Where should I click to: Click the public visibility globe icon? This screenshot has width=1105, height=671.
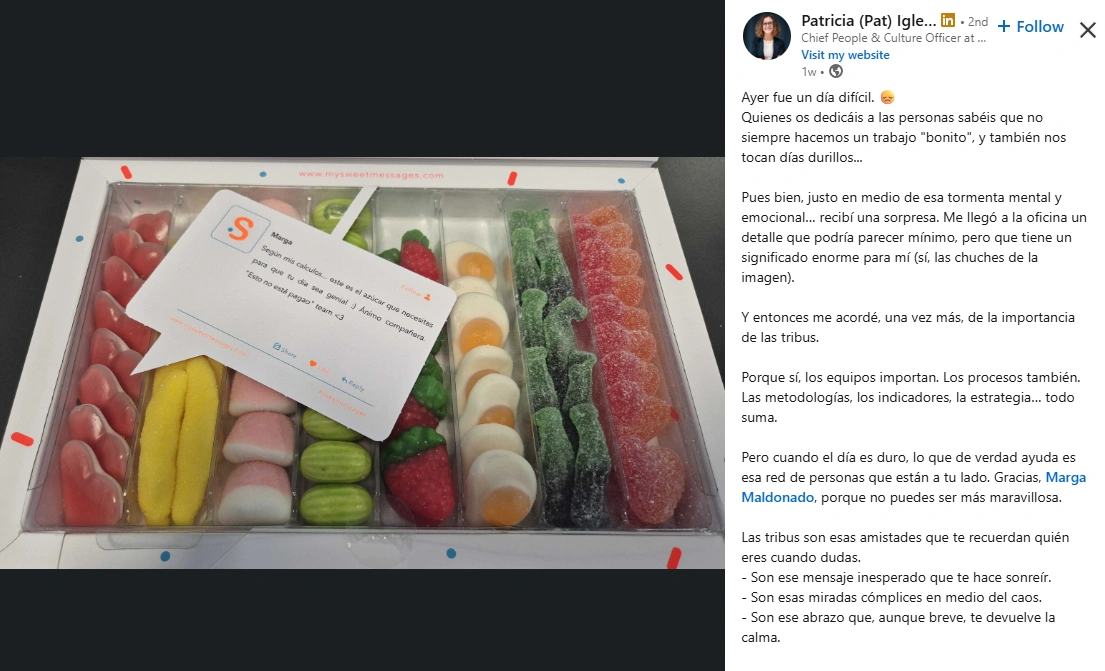coord(836,71)
